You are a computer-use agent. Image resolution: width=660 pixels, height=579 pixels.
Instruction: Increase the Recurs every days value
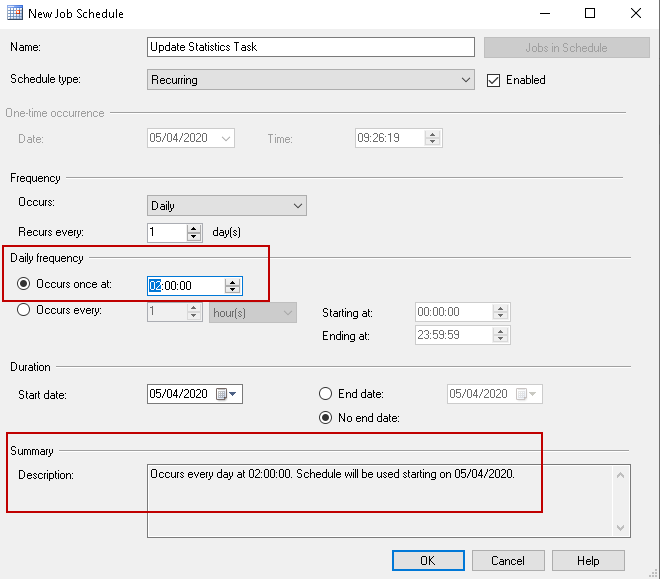(194, 228)
